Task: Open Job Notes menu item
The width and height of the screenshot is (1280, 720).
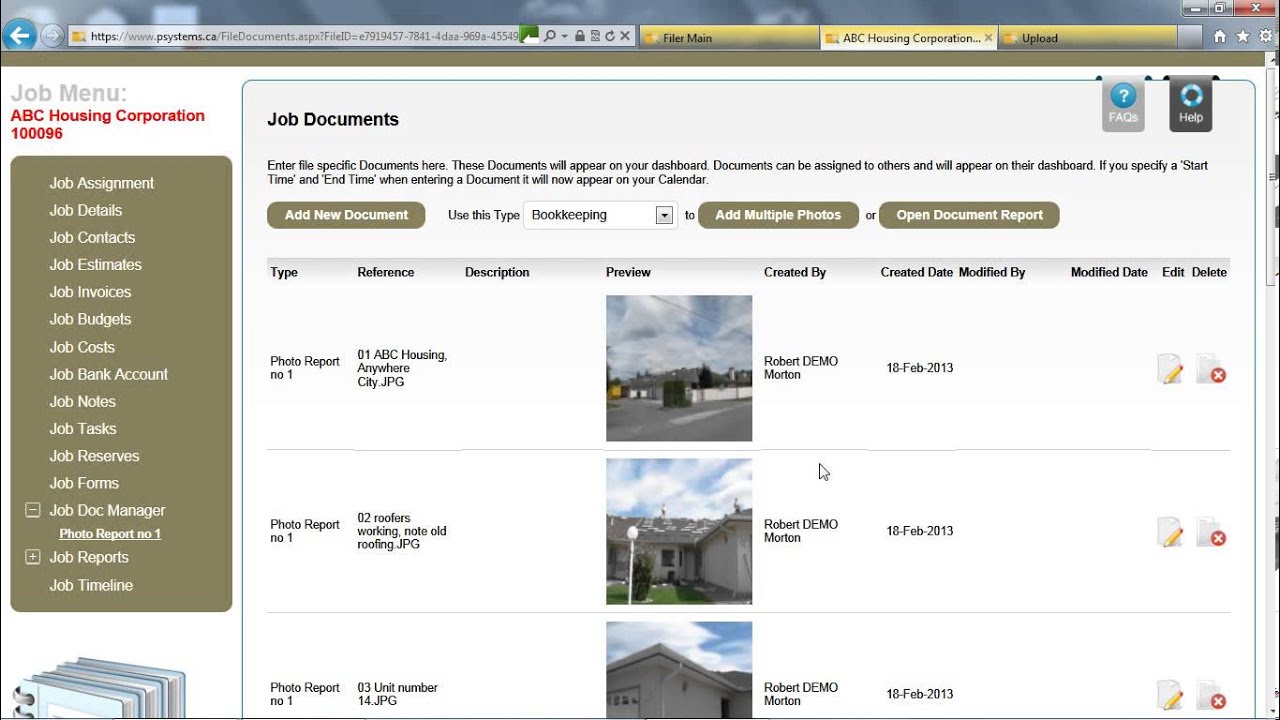Action: point(83,401)
